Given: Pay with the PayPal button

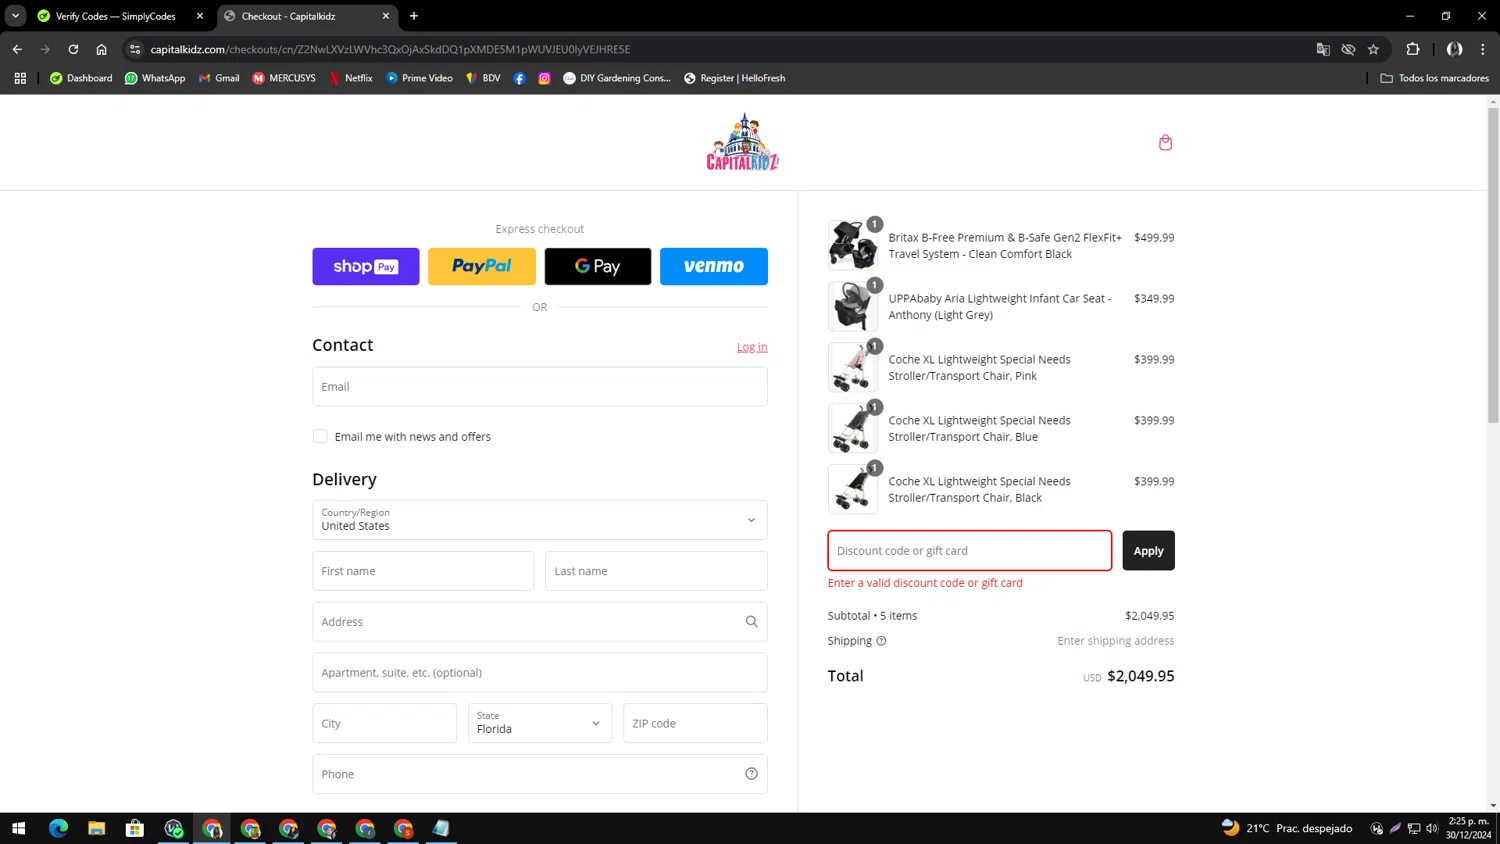Looking at the screenshot, I should pyautogui.click(x=482, y=266).
